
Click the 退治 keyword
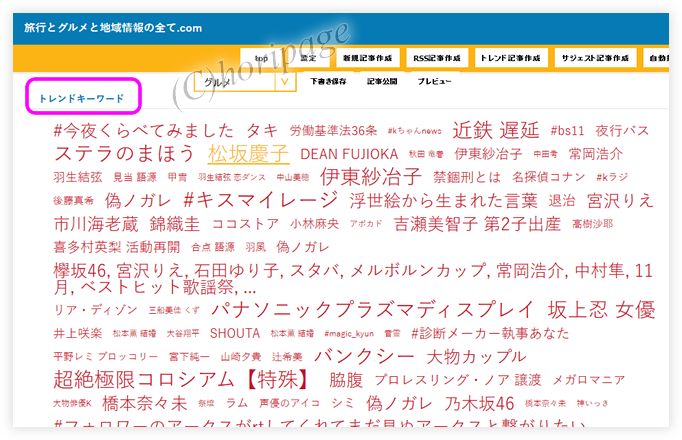tap(562, 200)
